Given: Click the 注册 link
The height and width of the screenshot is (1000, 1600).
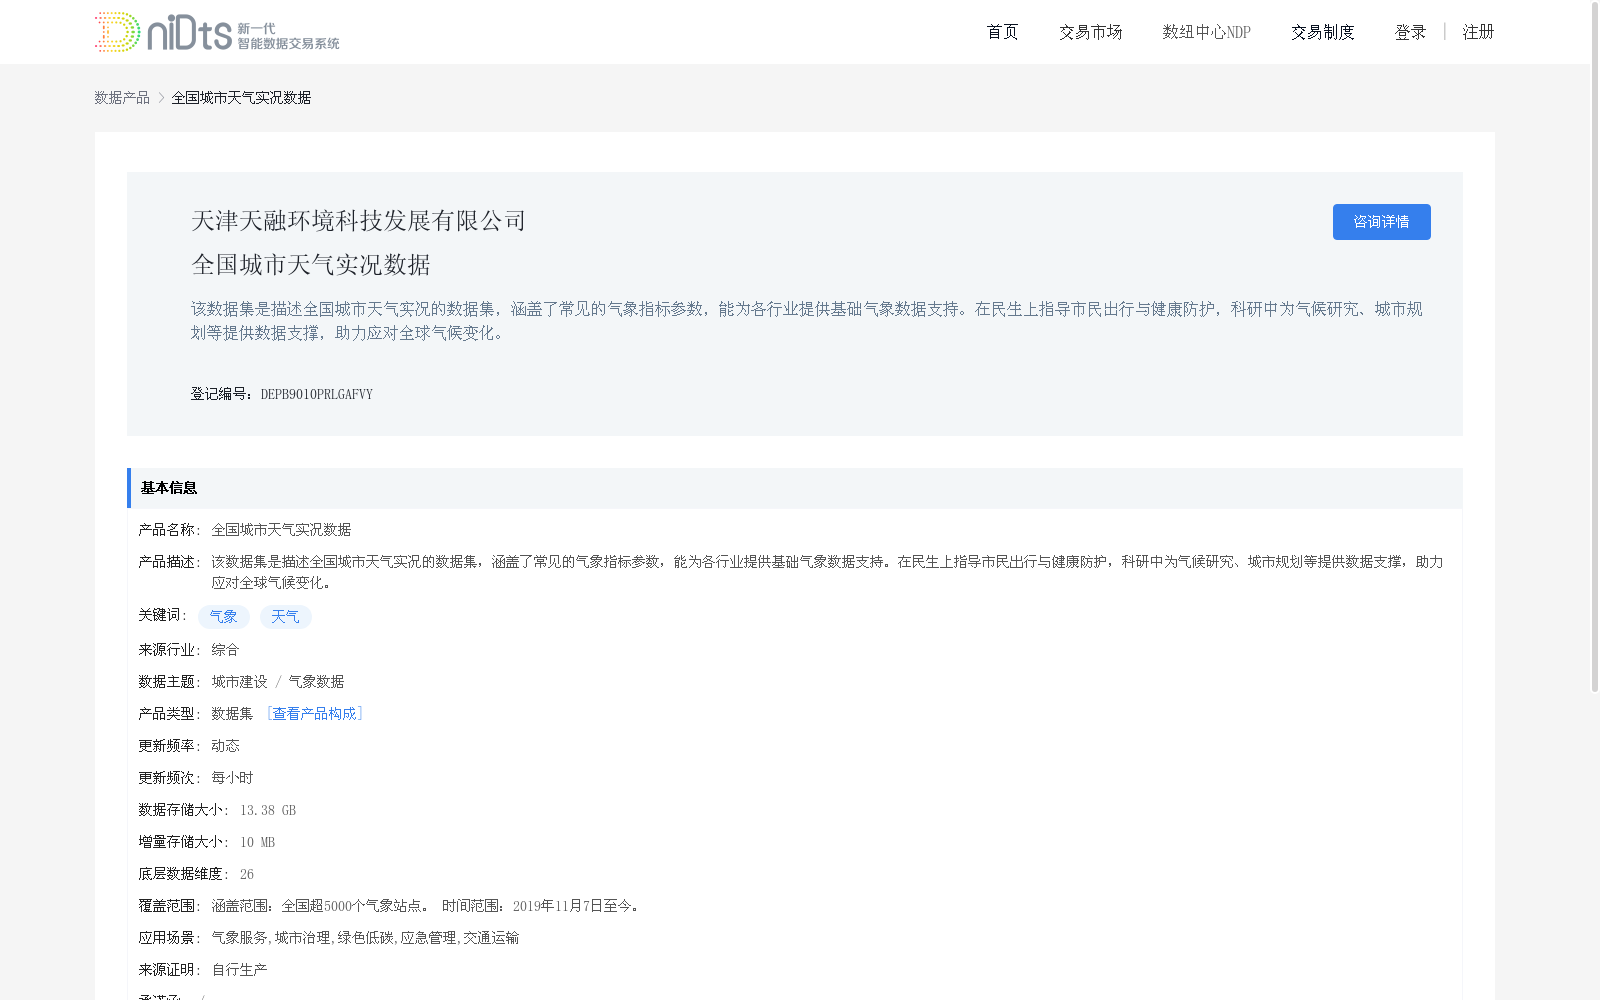Looking at the screenshot, I should pos(1478,32).
